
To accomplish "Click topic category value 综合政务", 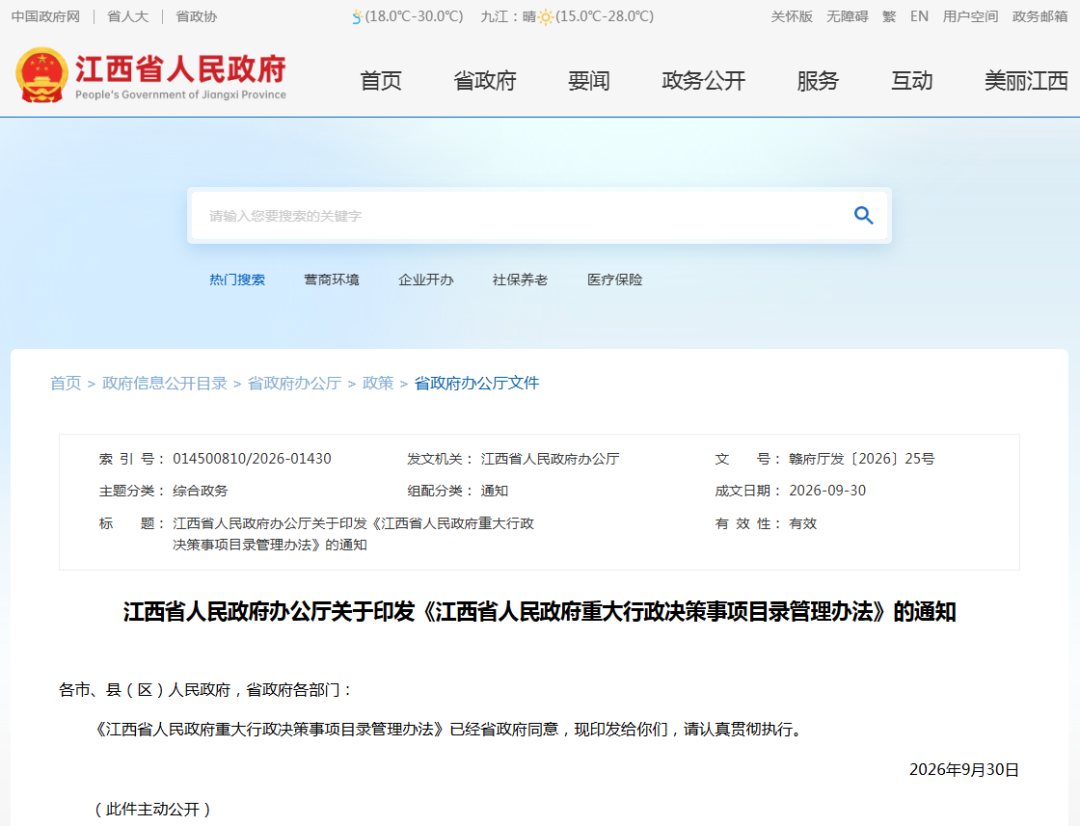I will pos(200,491).
